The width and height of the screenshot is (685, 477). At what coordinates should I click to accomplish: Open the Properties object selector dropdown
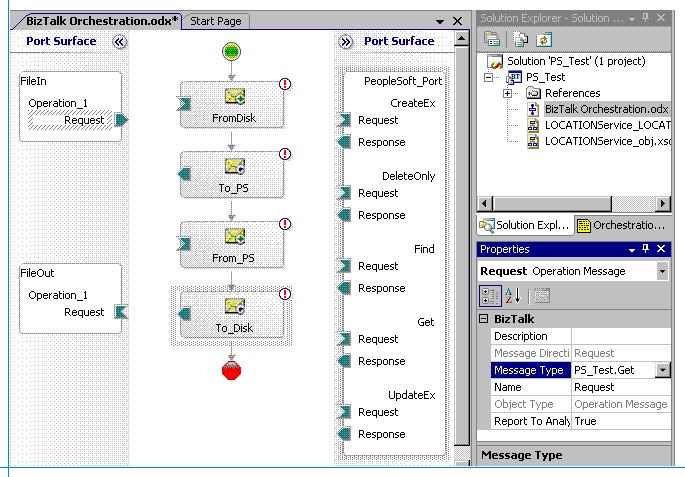(x=662, y=271)
